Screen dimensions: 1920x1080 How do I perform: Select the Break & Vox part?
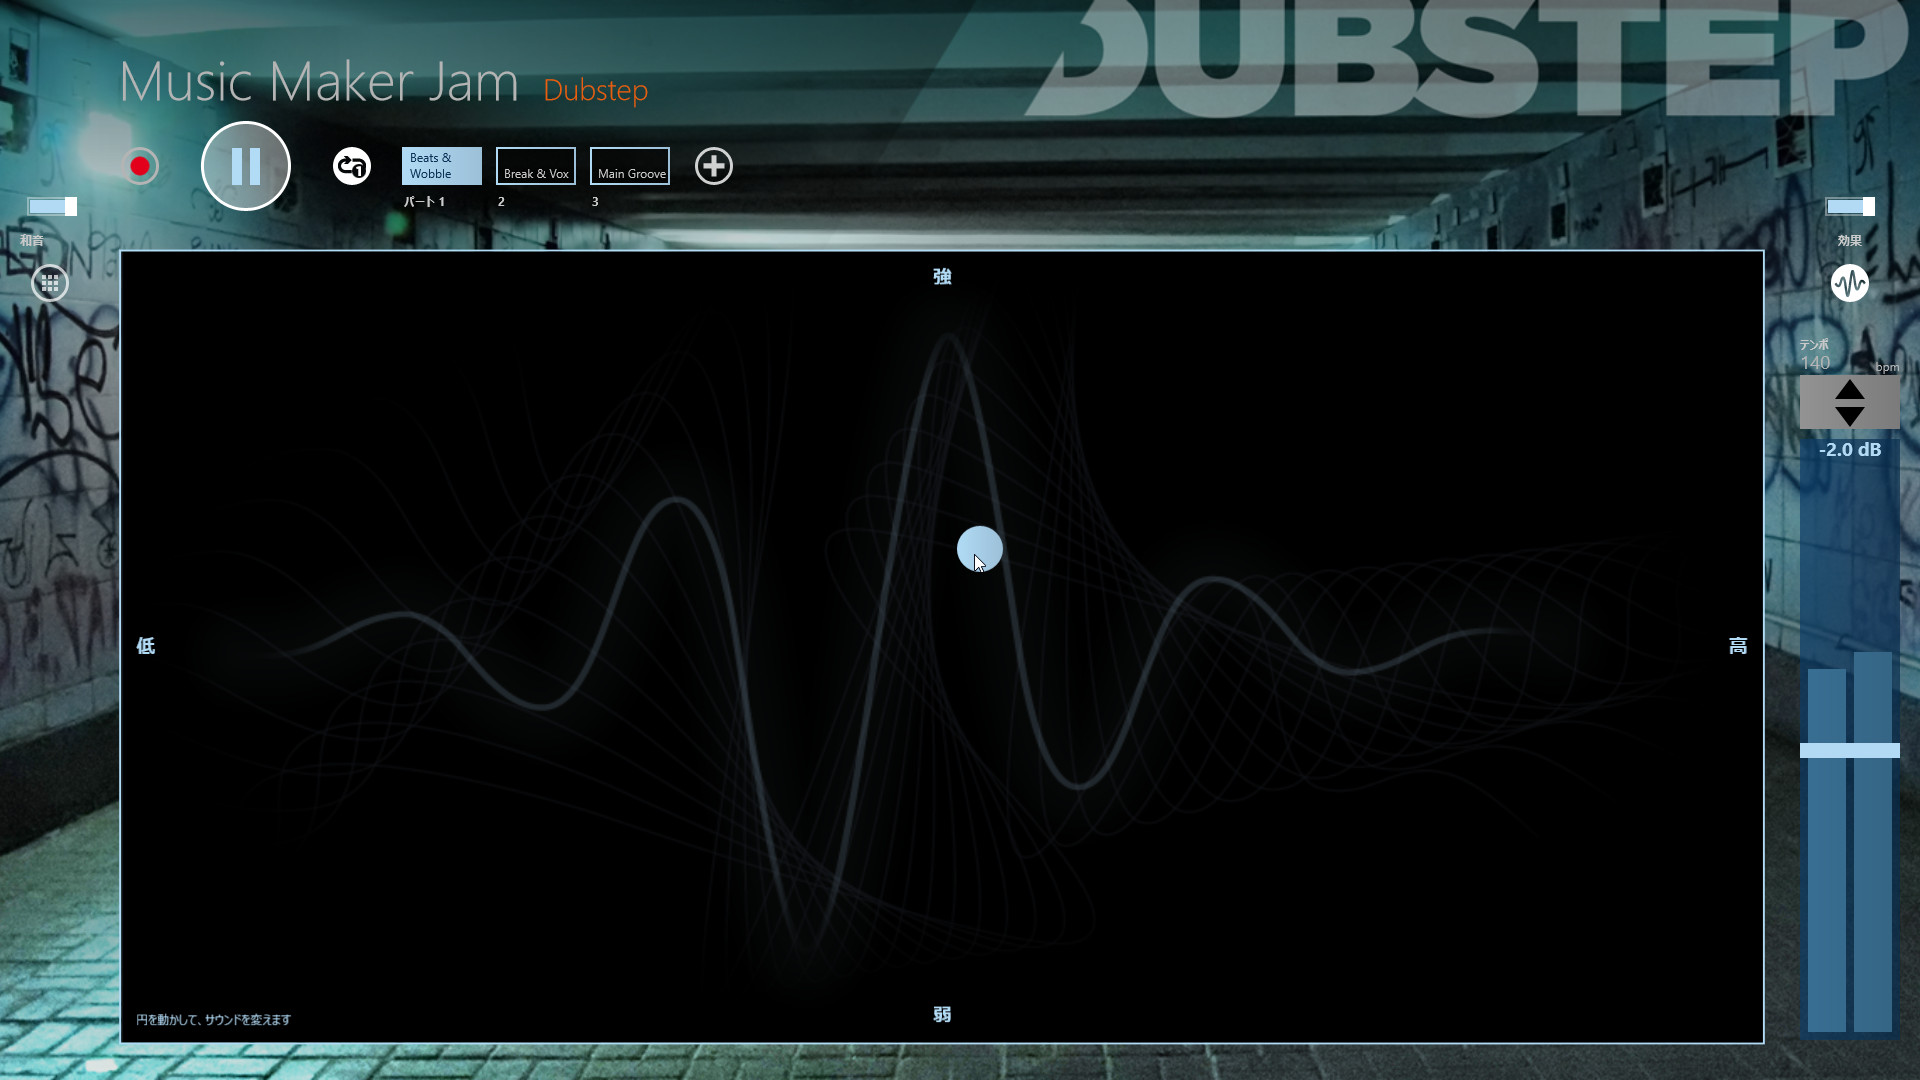(536, 166)
